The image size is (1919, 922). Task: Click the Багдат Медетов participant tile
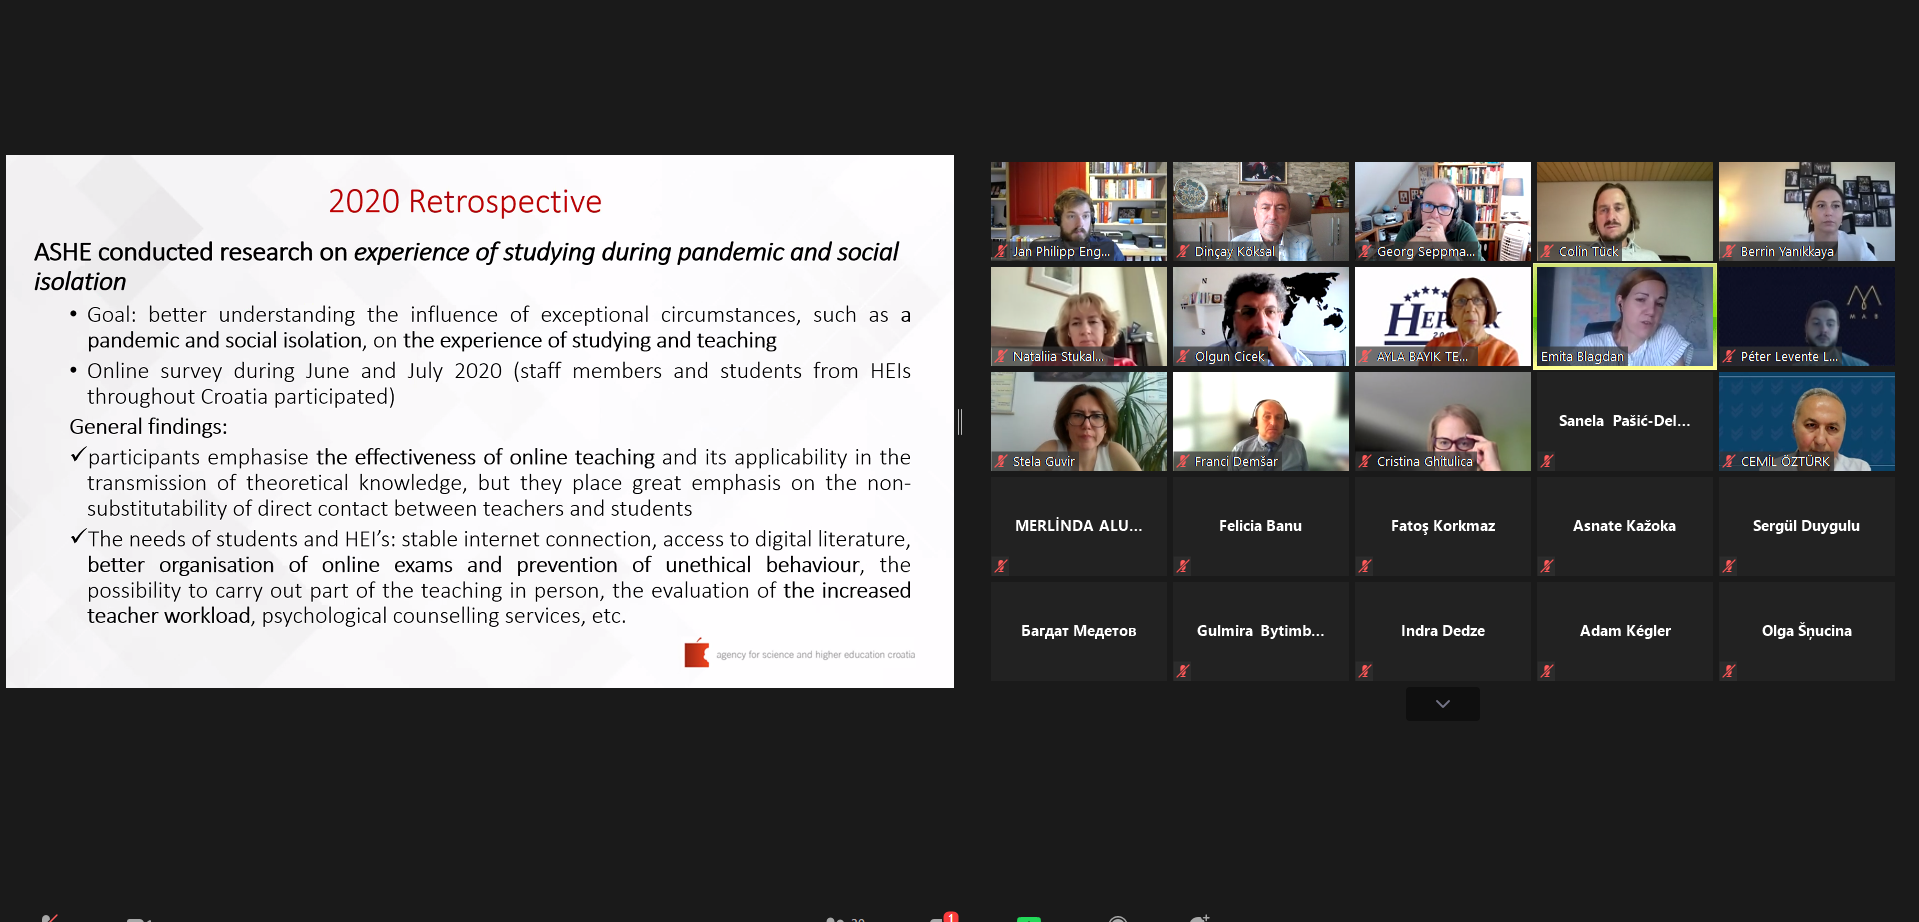pos(1078,631)
